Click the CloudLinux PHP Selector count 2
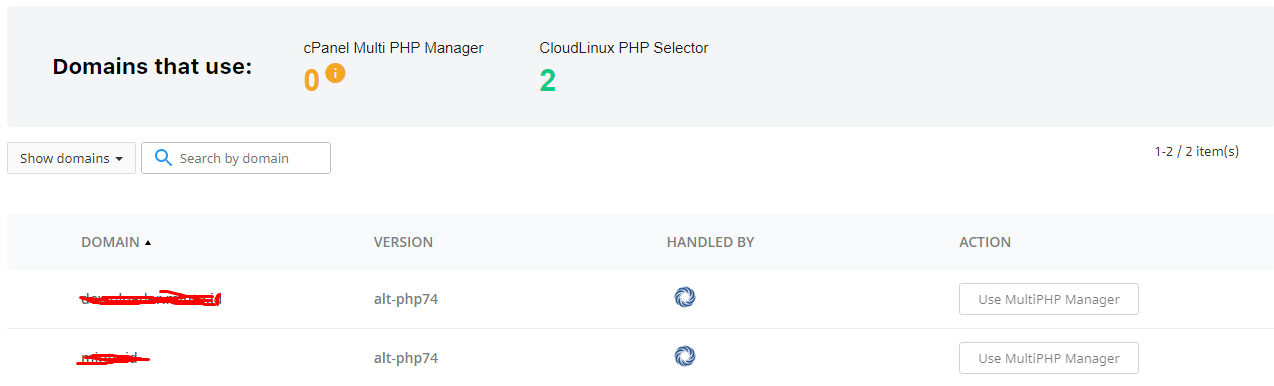1274x386 pixels. [548, 80]
